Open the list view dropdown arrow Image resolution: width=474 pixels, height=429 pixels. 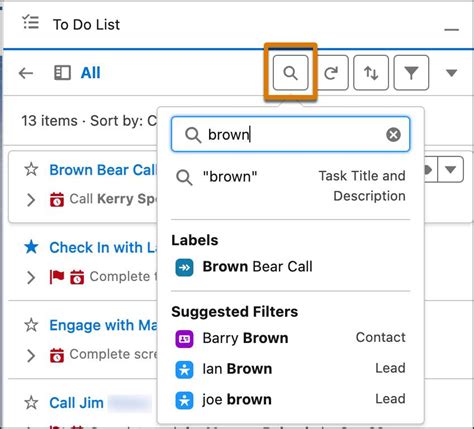[x=451, y=73]
